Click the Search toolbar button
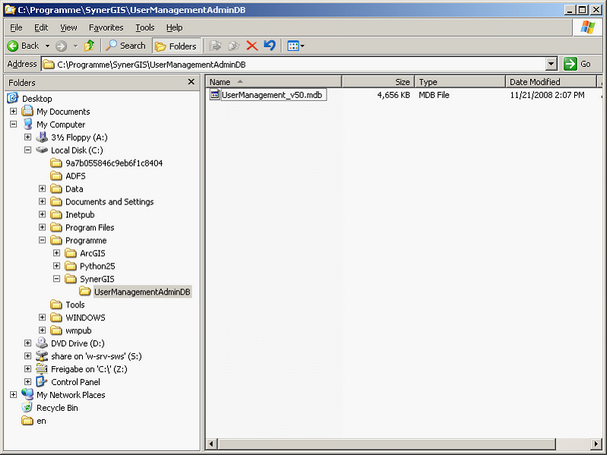The height and width of the screenshot is (455, 607). tap(126, 46)
